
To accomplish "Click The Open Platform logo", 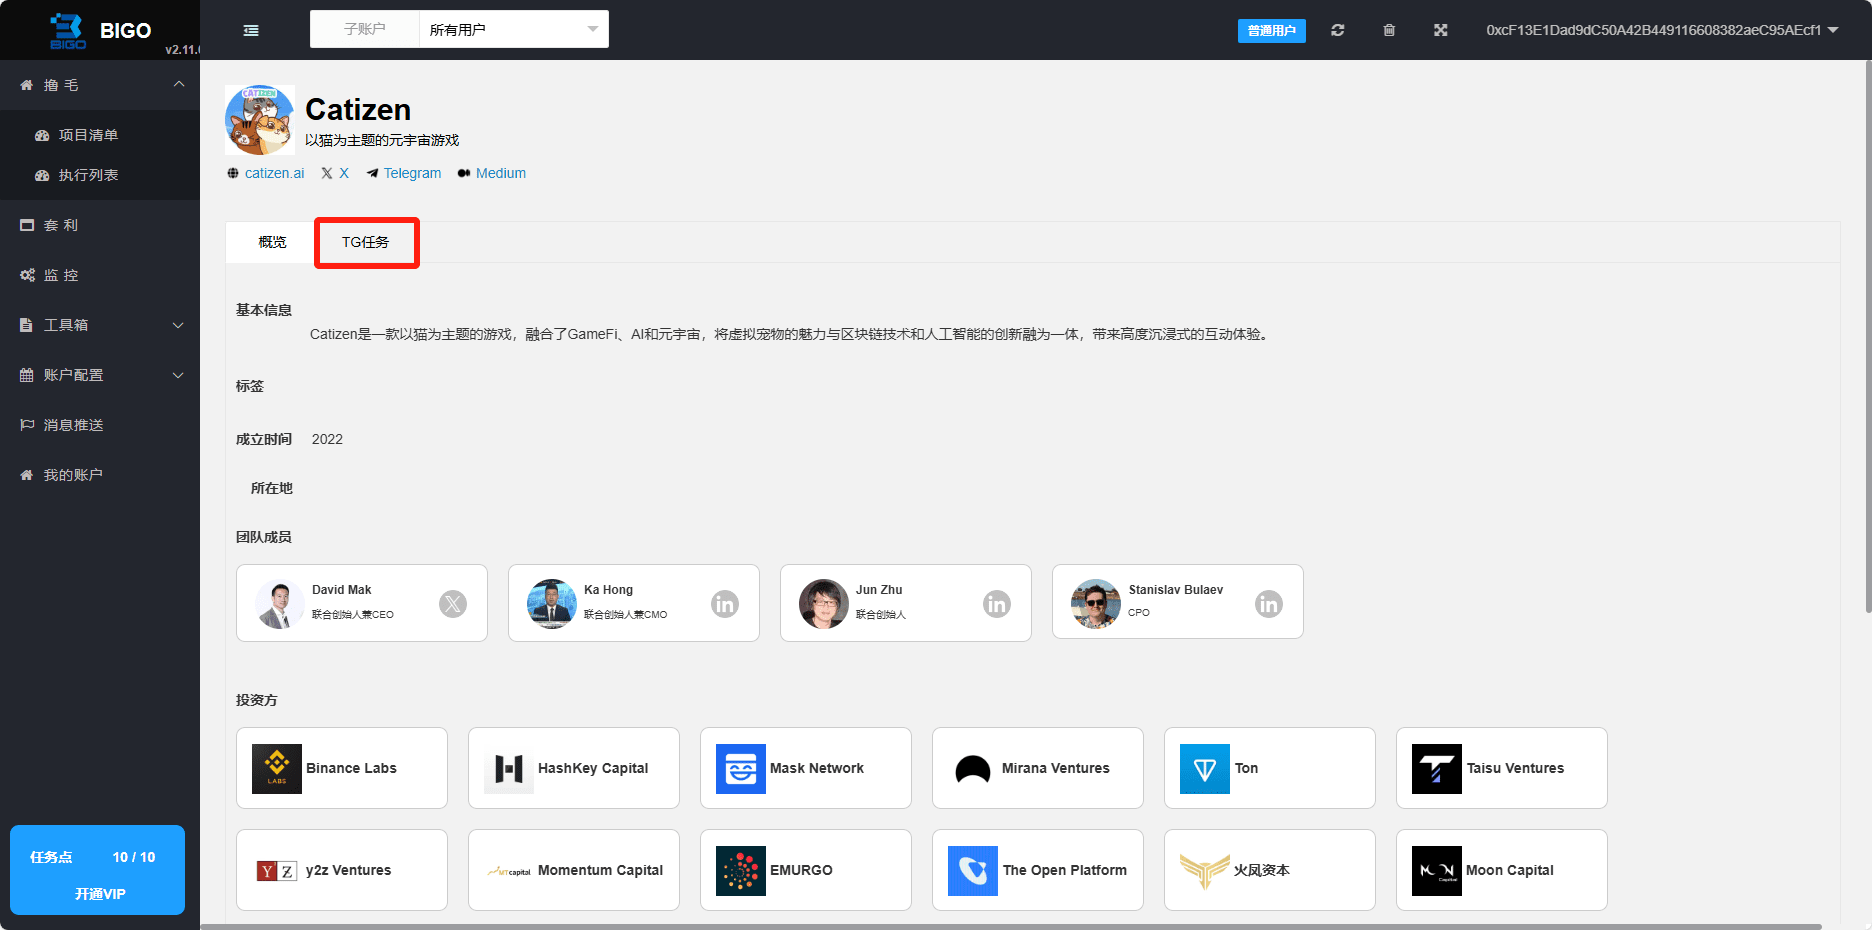I will point(973,871).
